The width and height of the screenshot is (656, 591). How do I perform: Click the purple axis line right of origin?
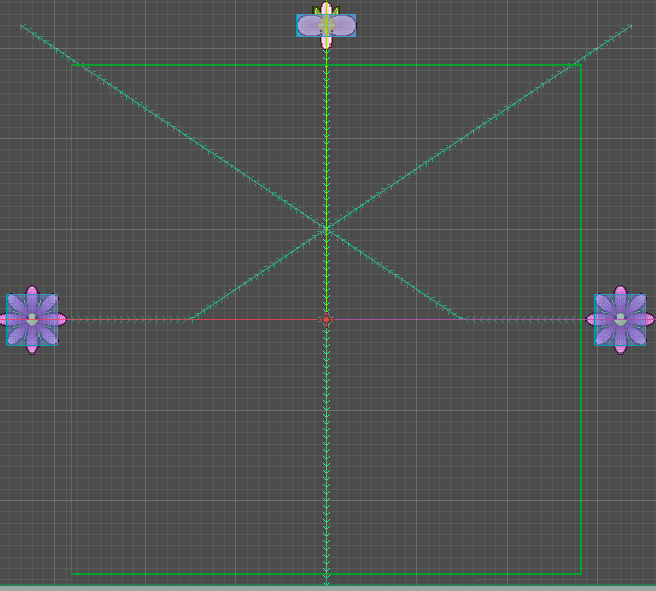pos(400,320)
